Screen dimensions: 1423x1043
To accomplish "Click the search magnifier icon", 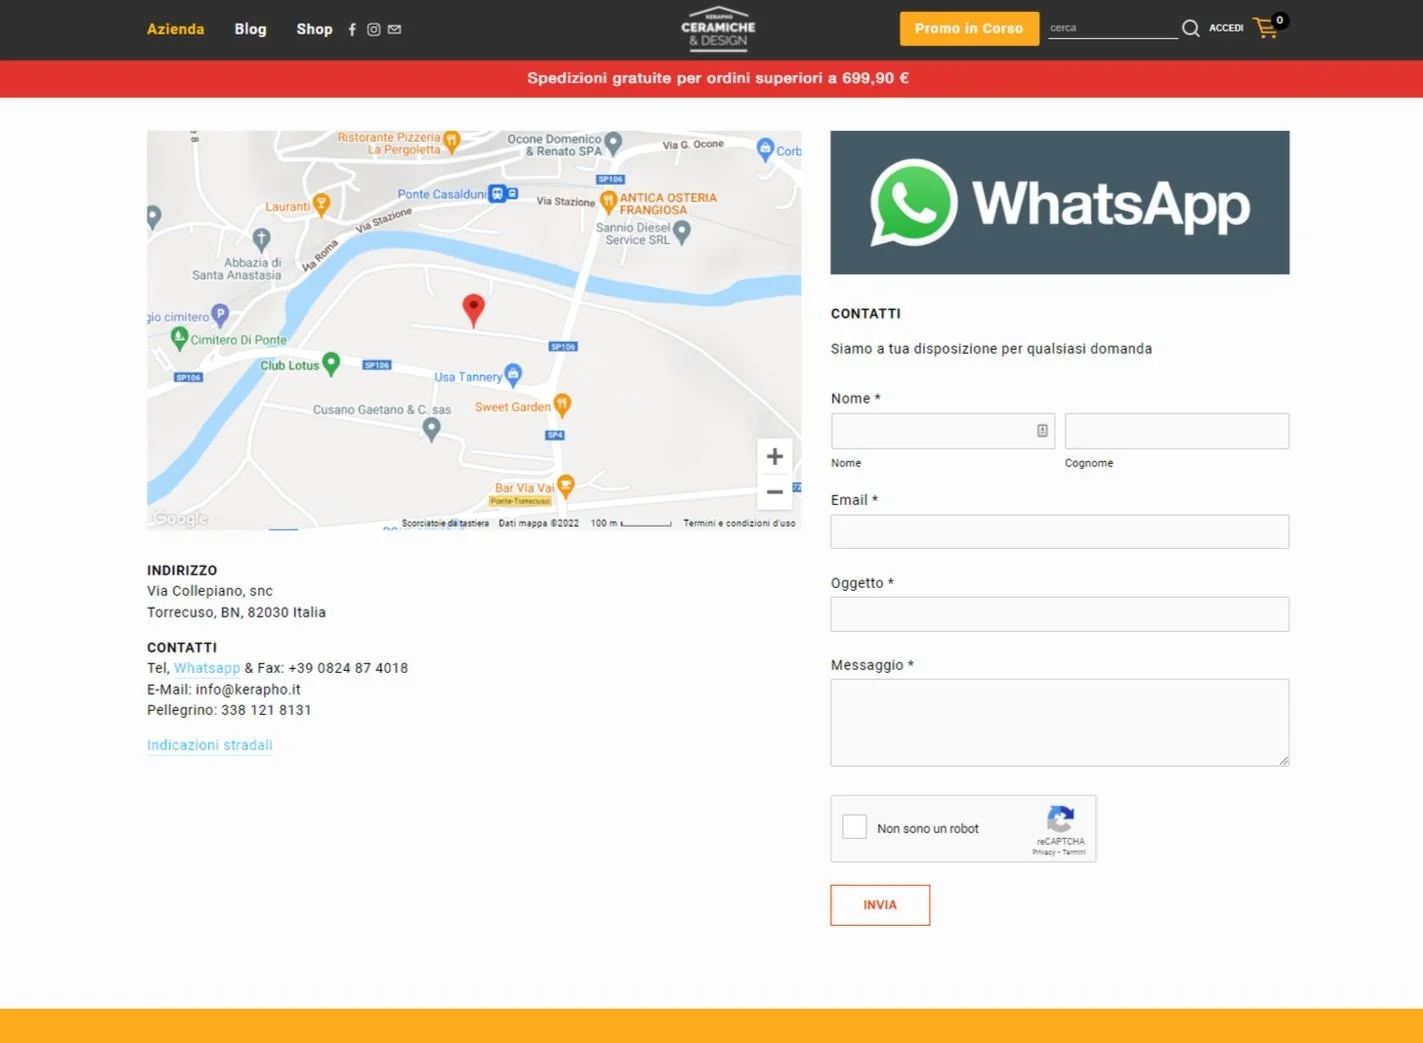I will click(x=1190, y=28).
